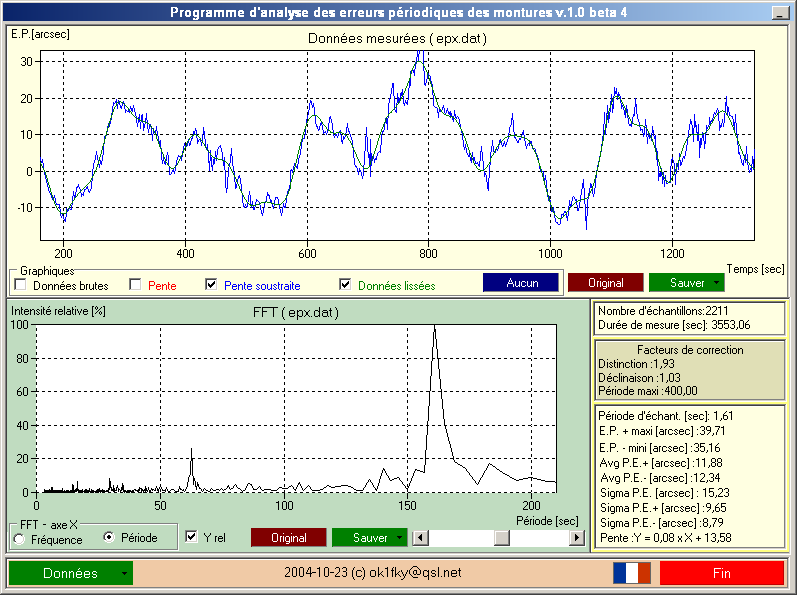The image size is (797, 595).
Task: Click the FFT scrollbar left arrow
Action: [x=420, y=538]
